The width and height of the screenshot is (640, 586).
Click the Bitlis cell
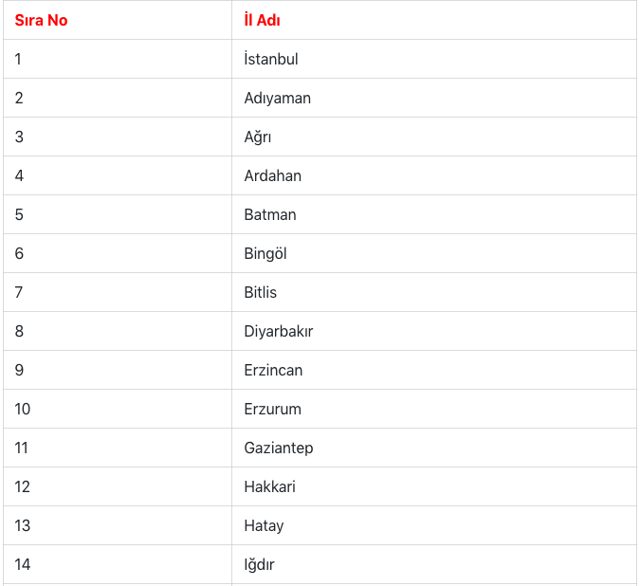click(260, 293)
